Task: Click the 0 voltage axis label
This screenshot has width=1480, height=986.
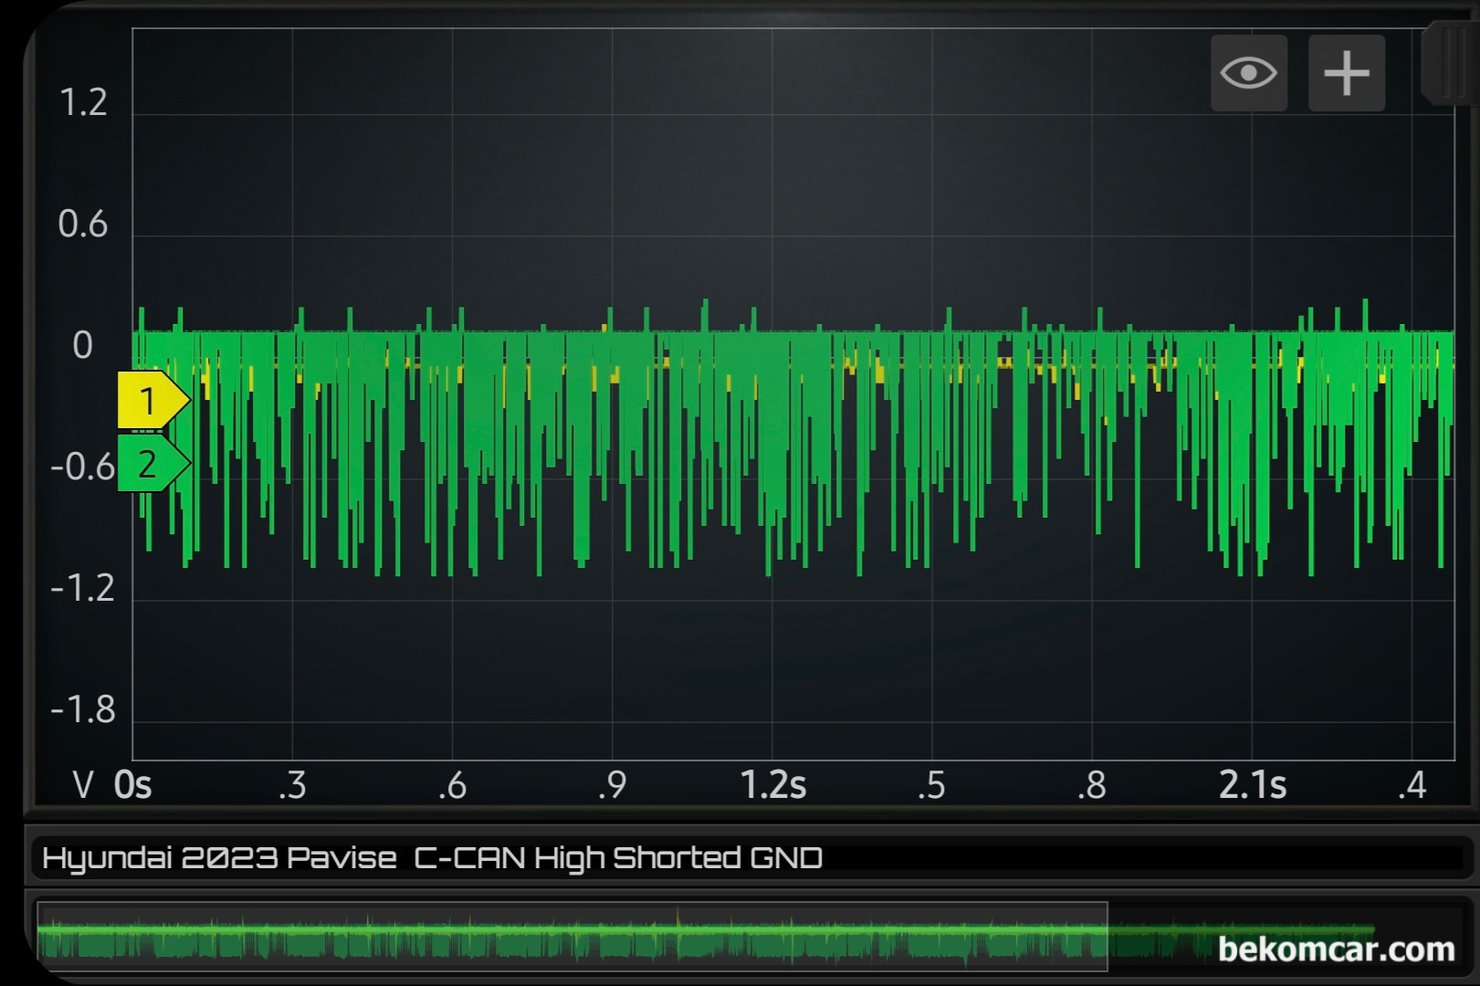Action: (83, 346)
